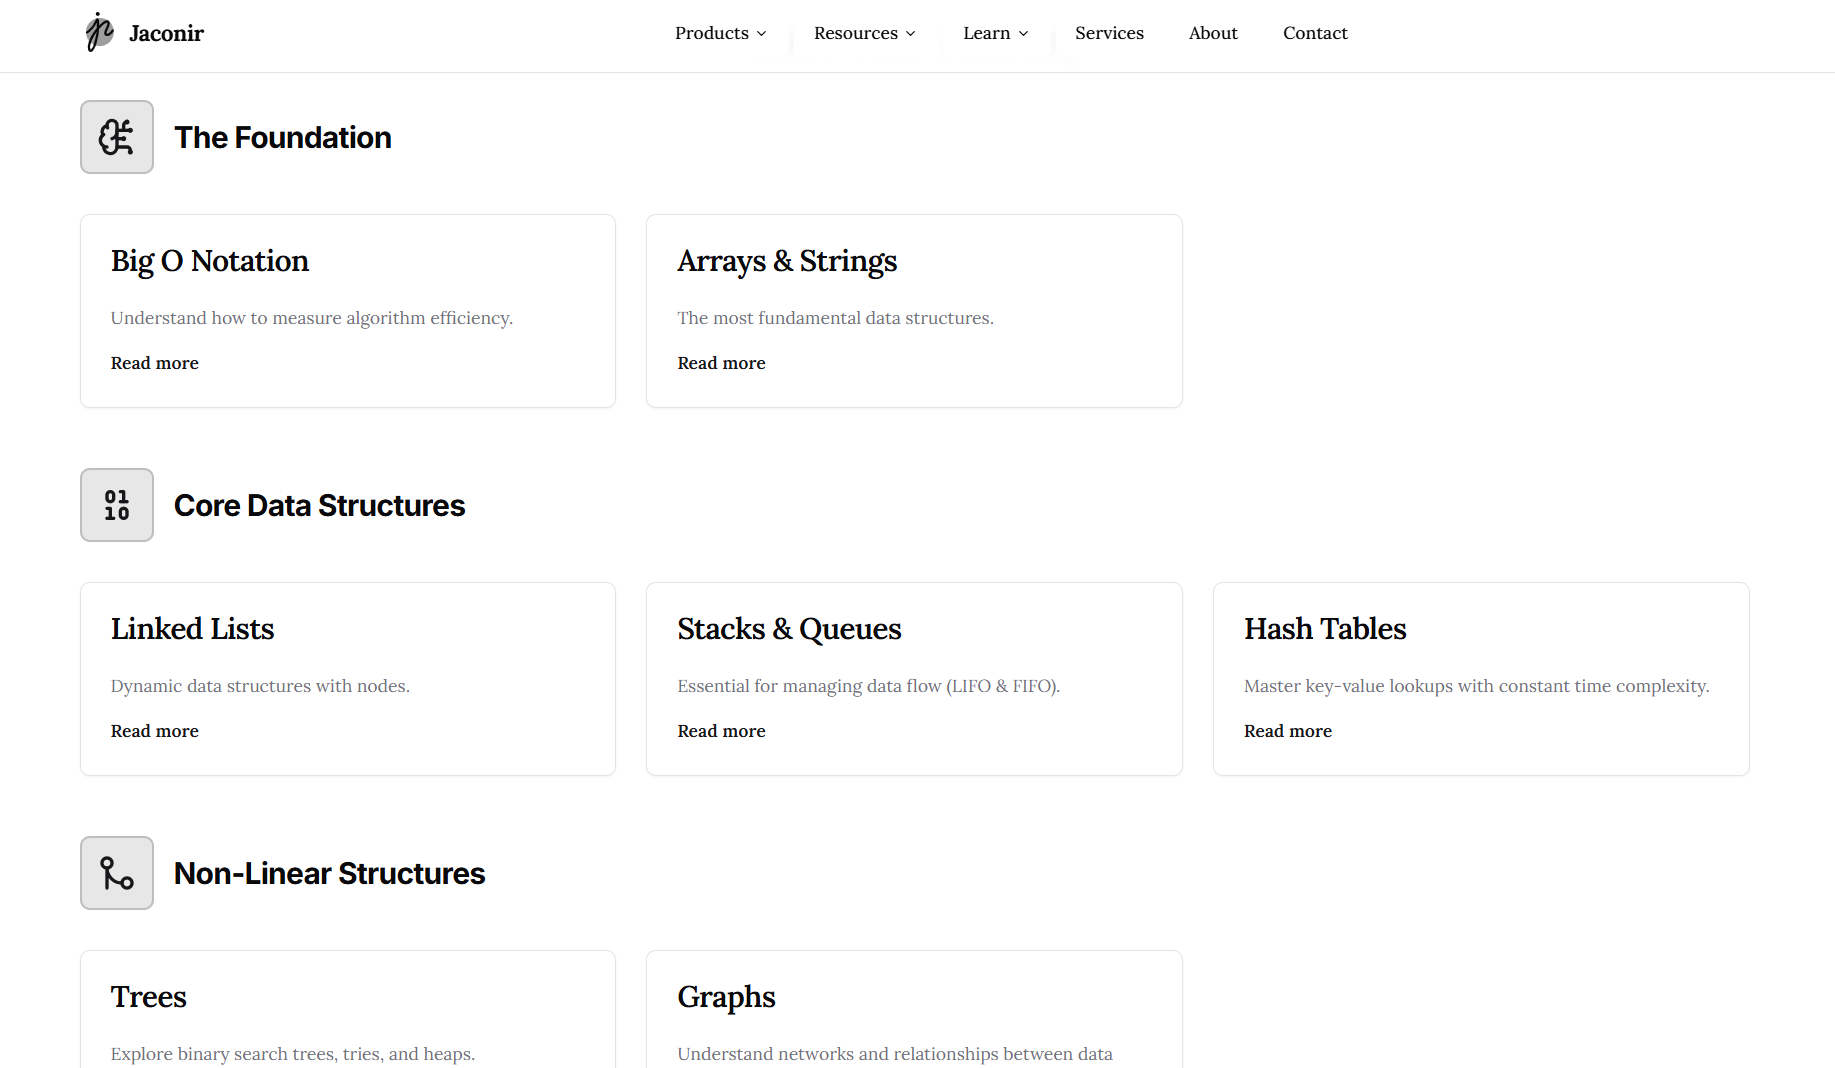Open the Contact page

click(x=1315, y=33)
